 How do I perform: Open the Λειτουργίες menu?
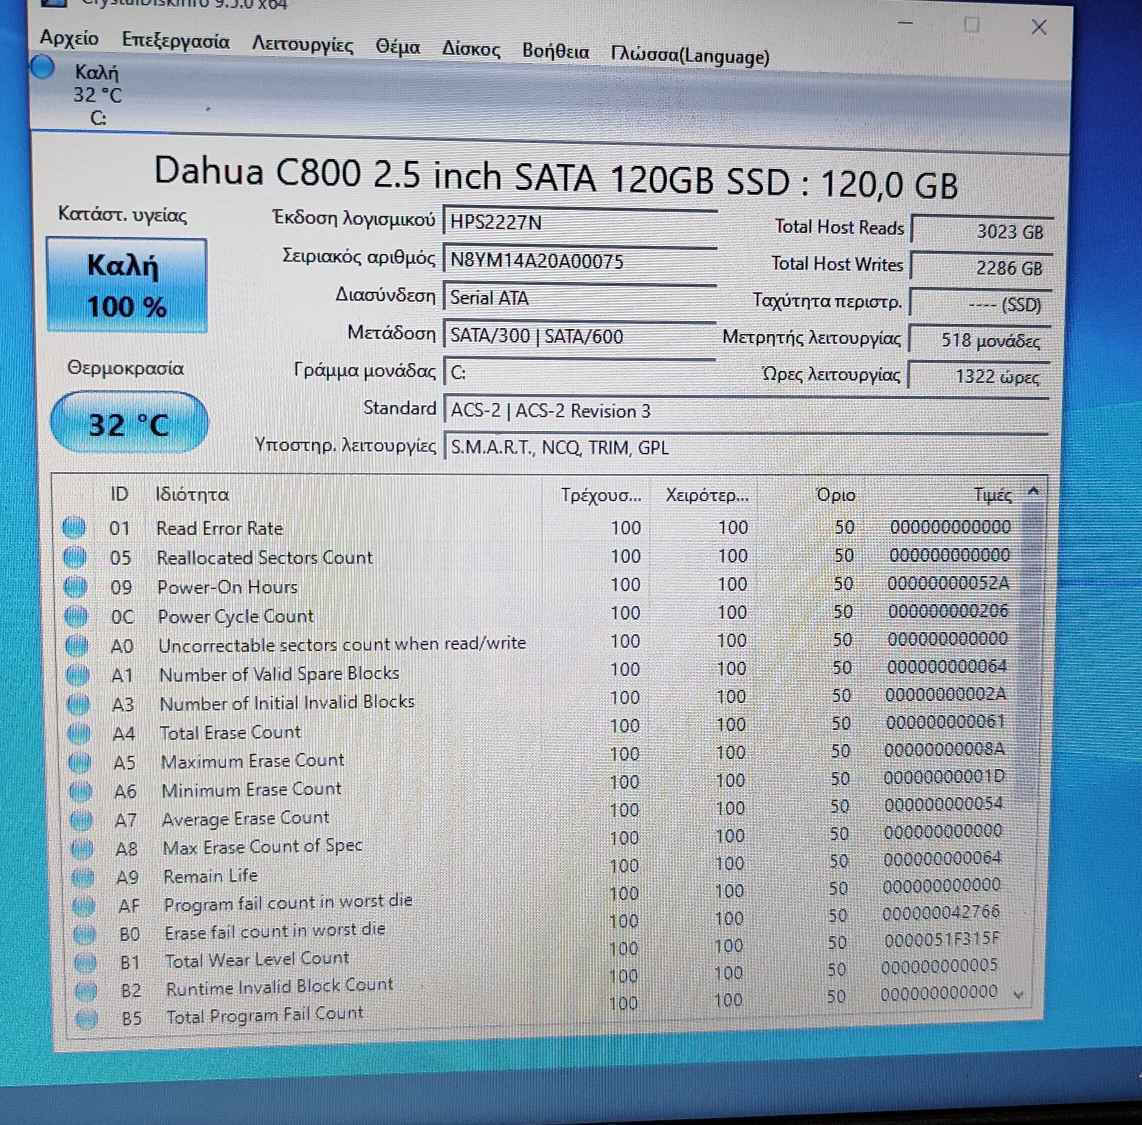[302, 45]
